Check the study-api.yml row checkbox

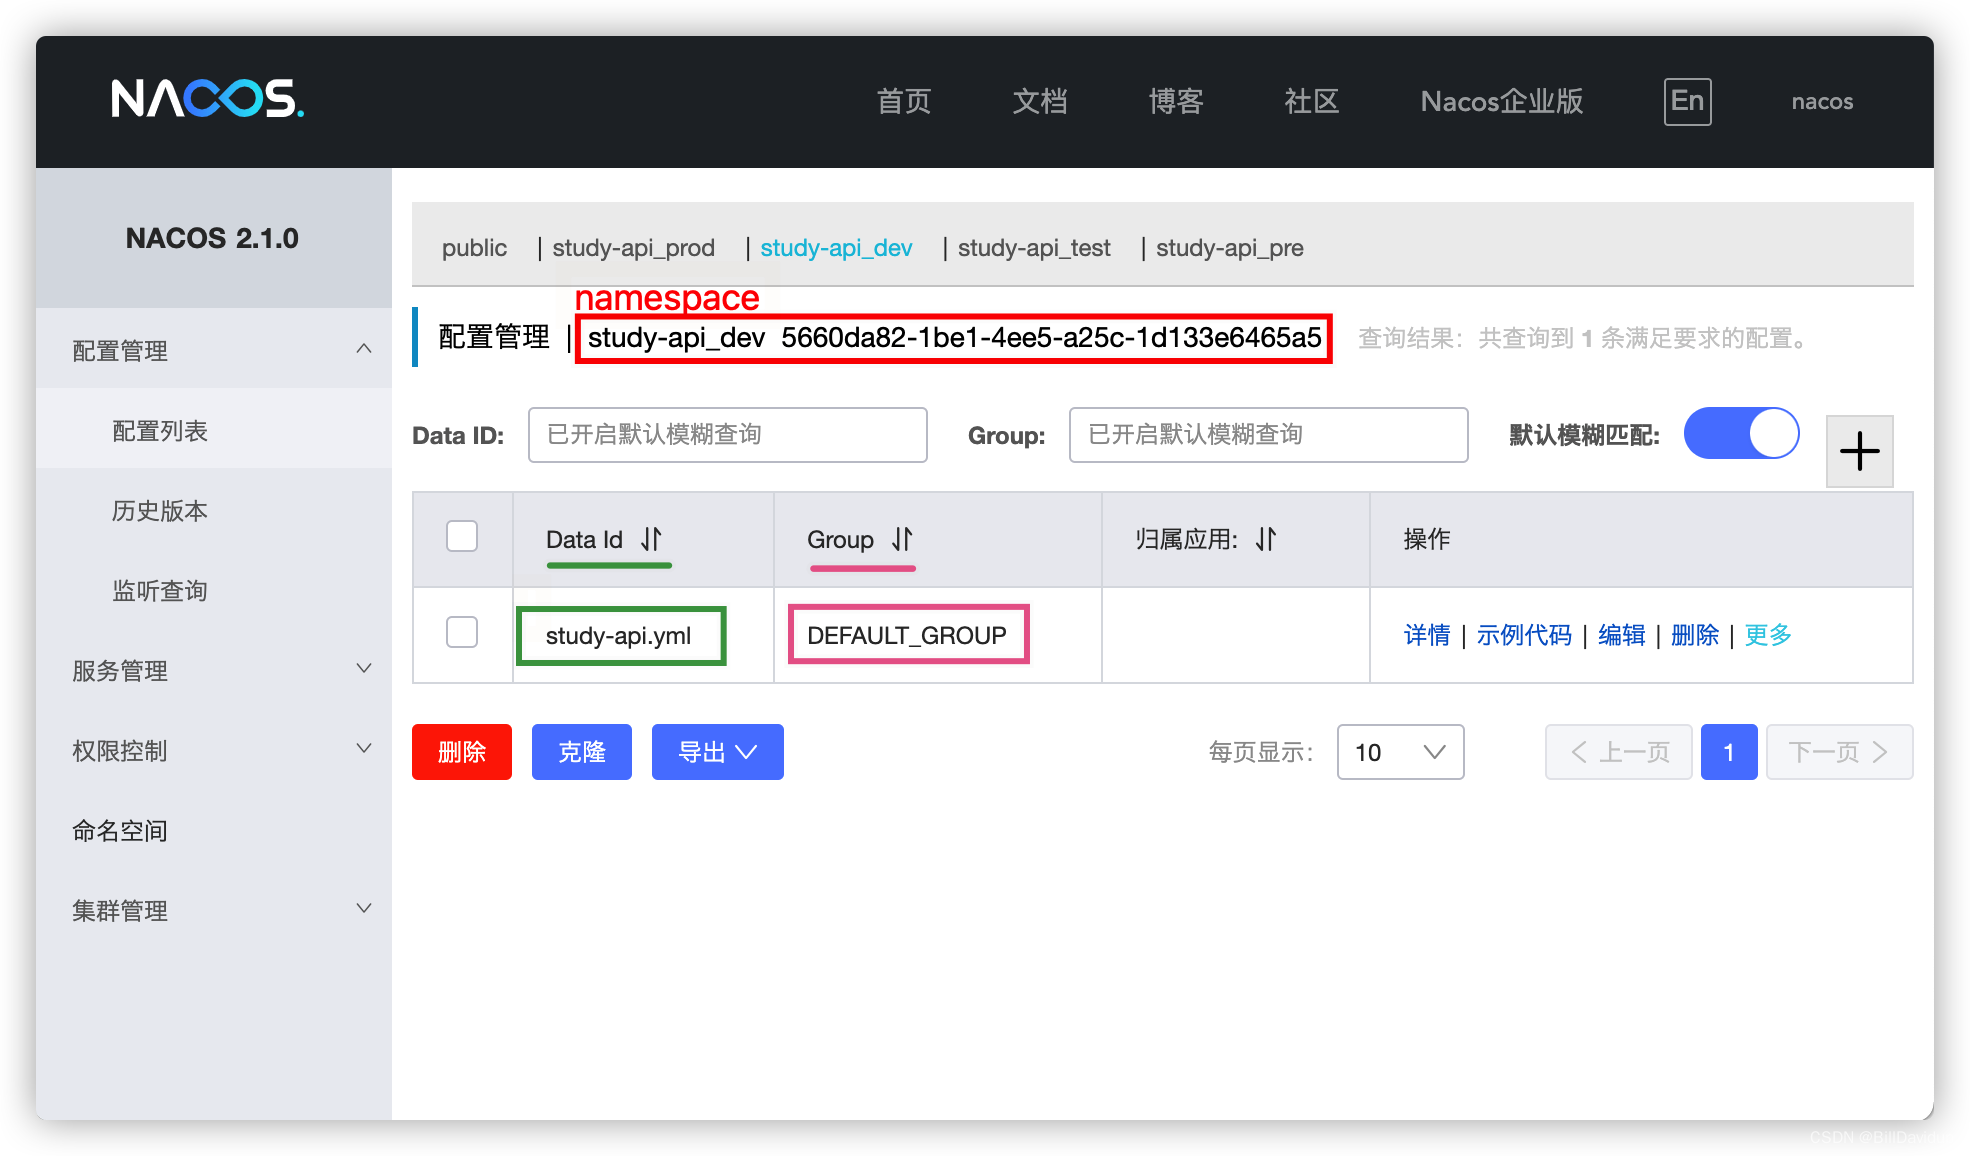coord(462,632)
